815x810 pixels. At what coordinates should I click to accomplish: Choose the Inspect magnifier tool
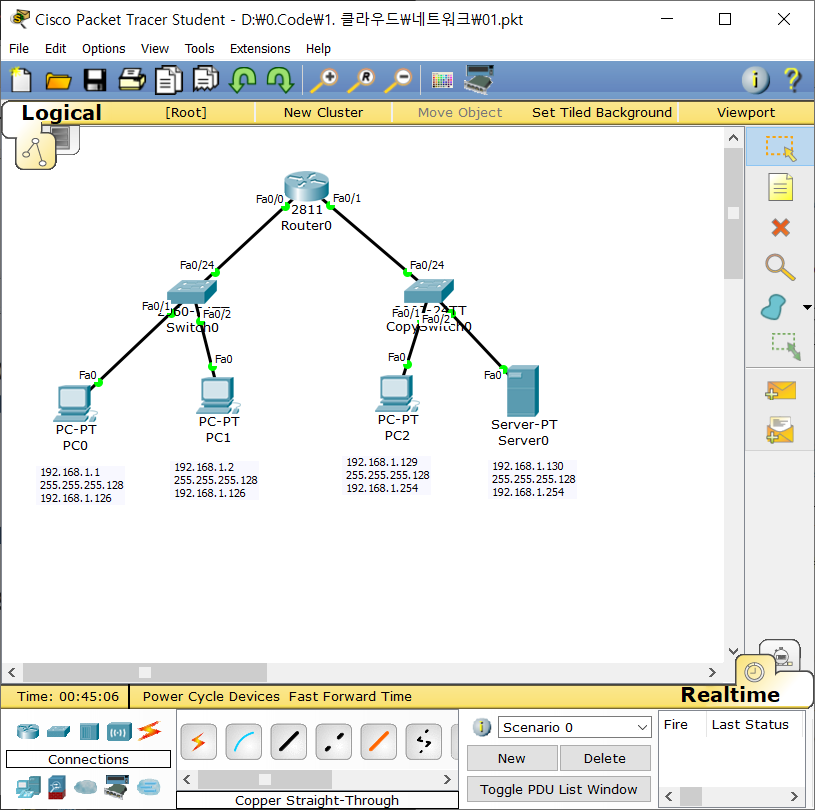(780, 267)
